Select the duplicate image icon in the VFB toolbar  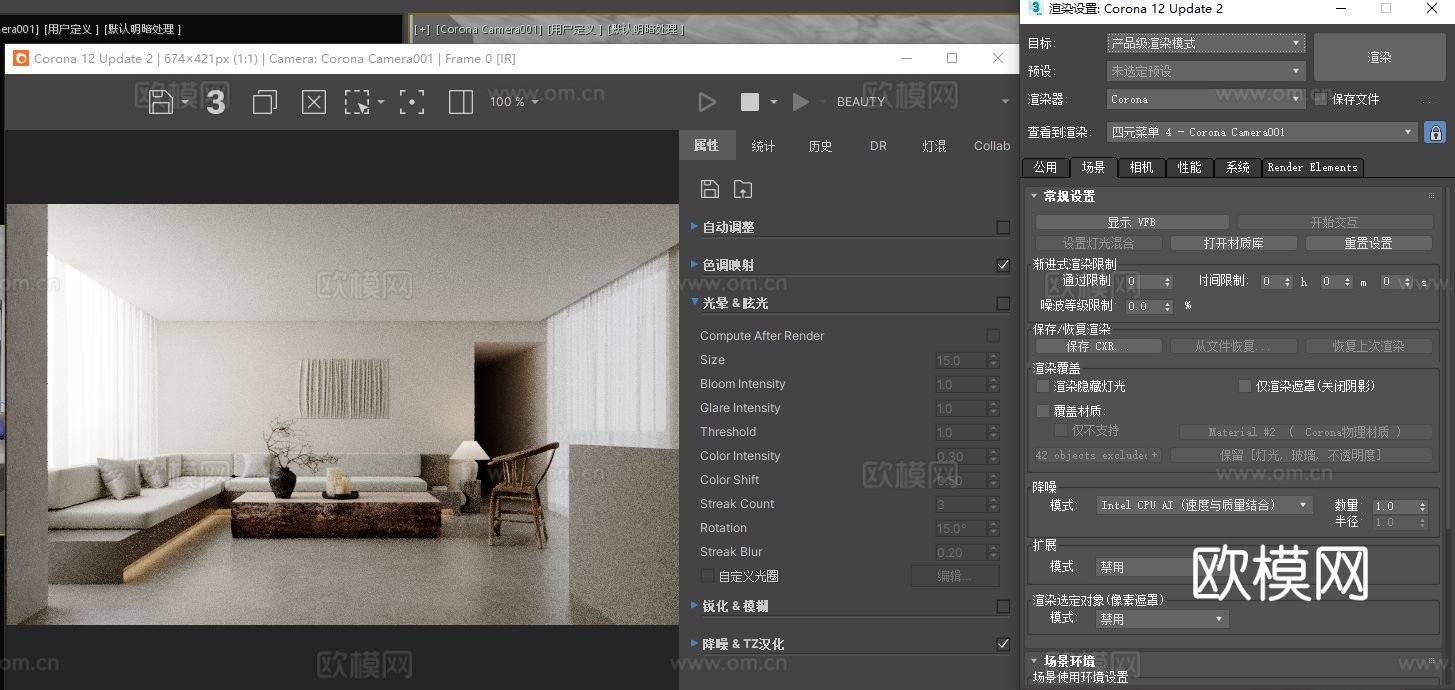[264, 101]
